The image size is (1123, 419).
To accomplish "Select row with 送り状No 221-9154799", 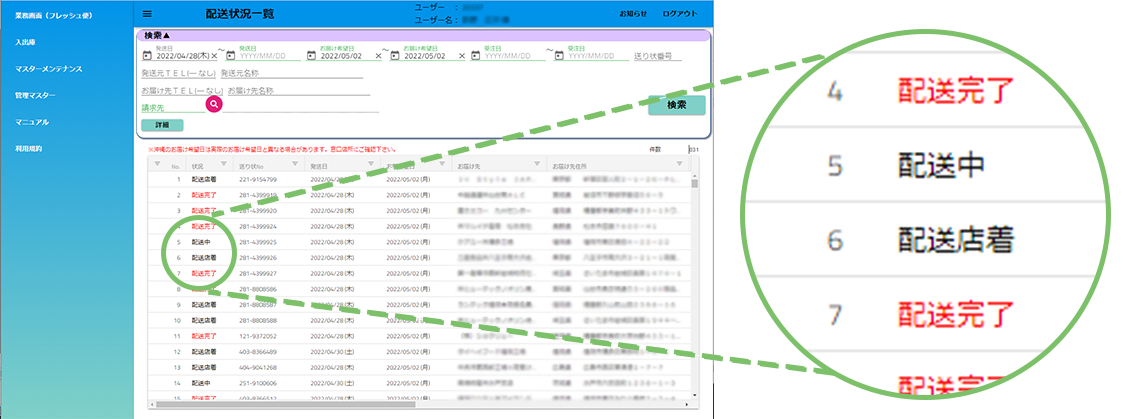I will [420, 179].
